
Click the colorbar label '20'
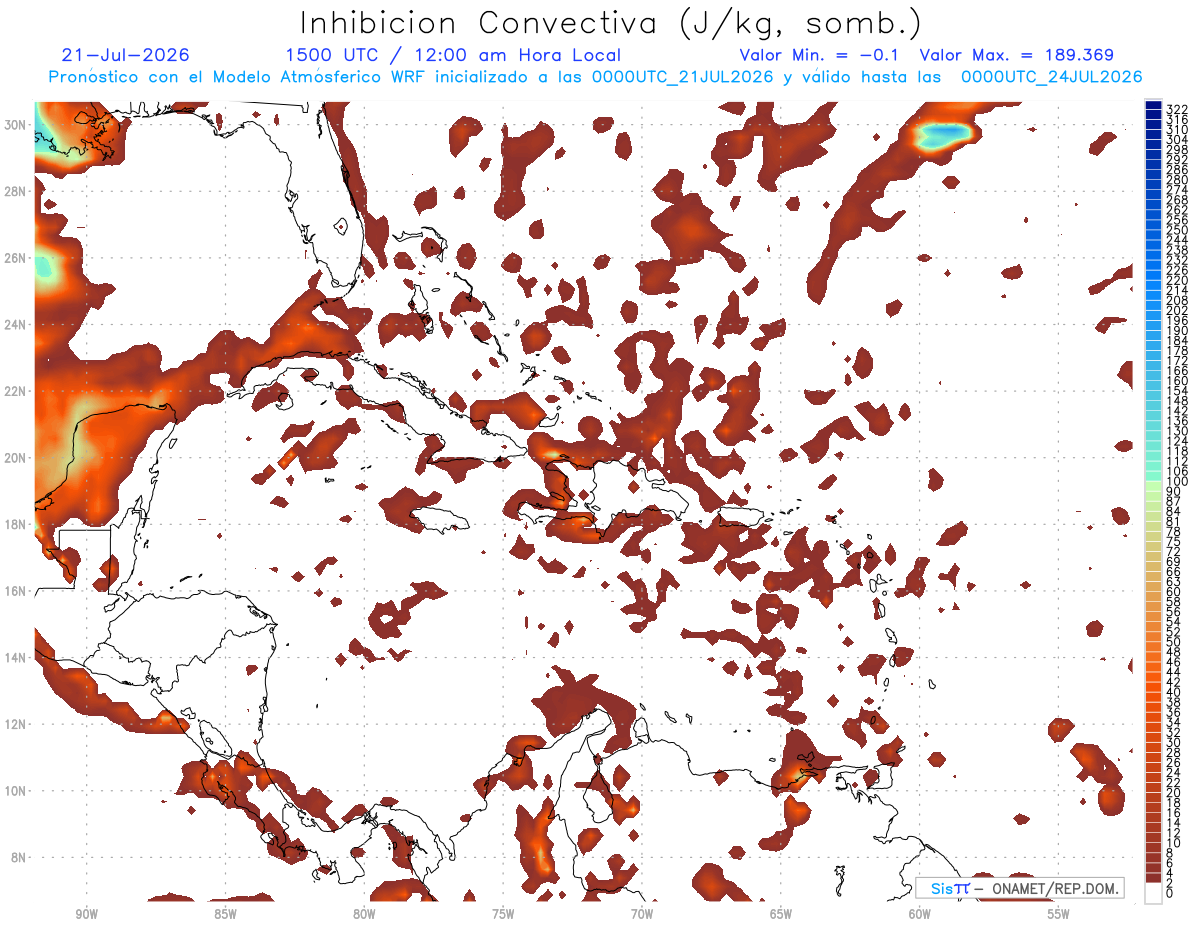coord(1174,792)
